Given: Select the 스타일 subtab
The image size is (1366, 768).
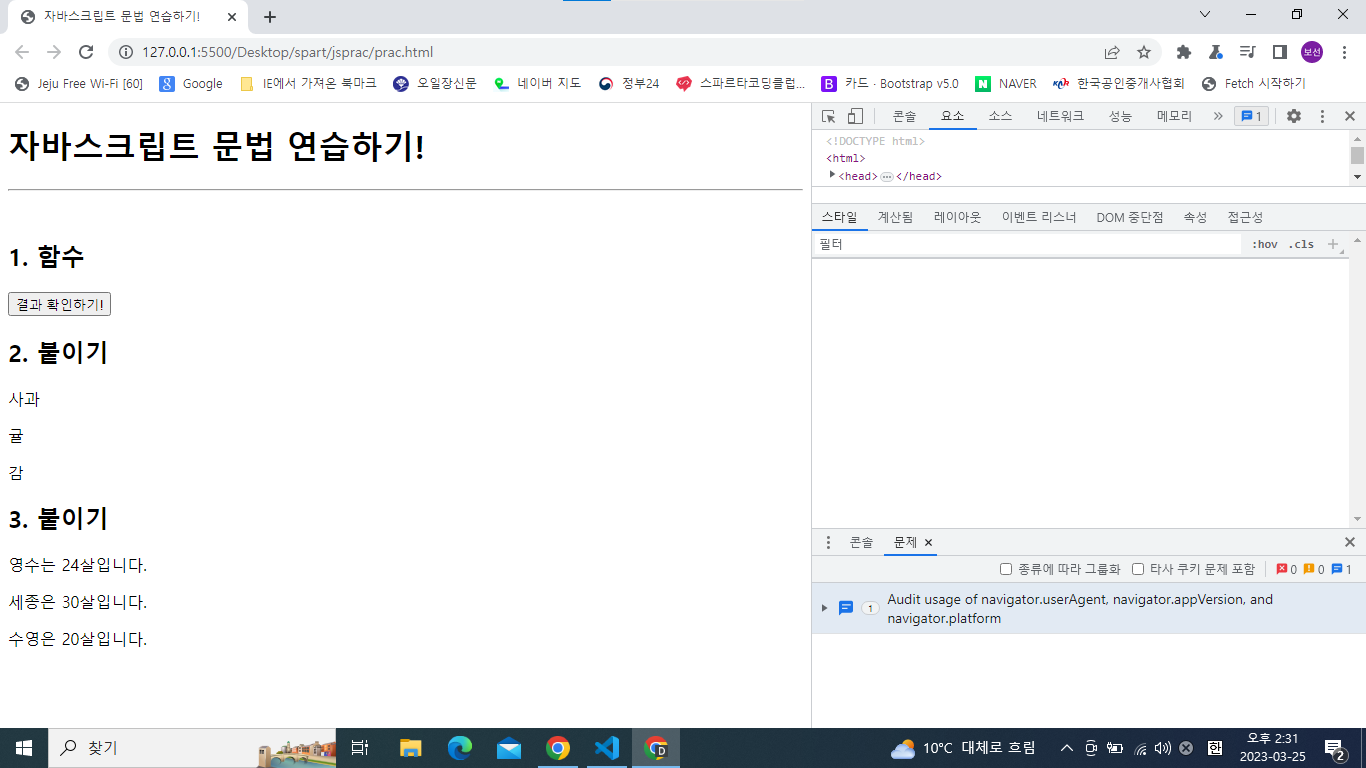Looking at the screenshot, I should click(x=840, y=217).
